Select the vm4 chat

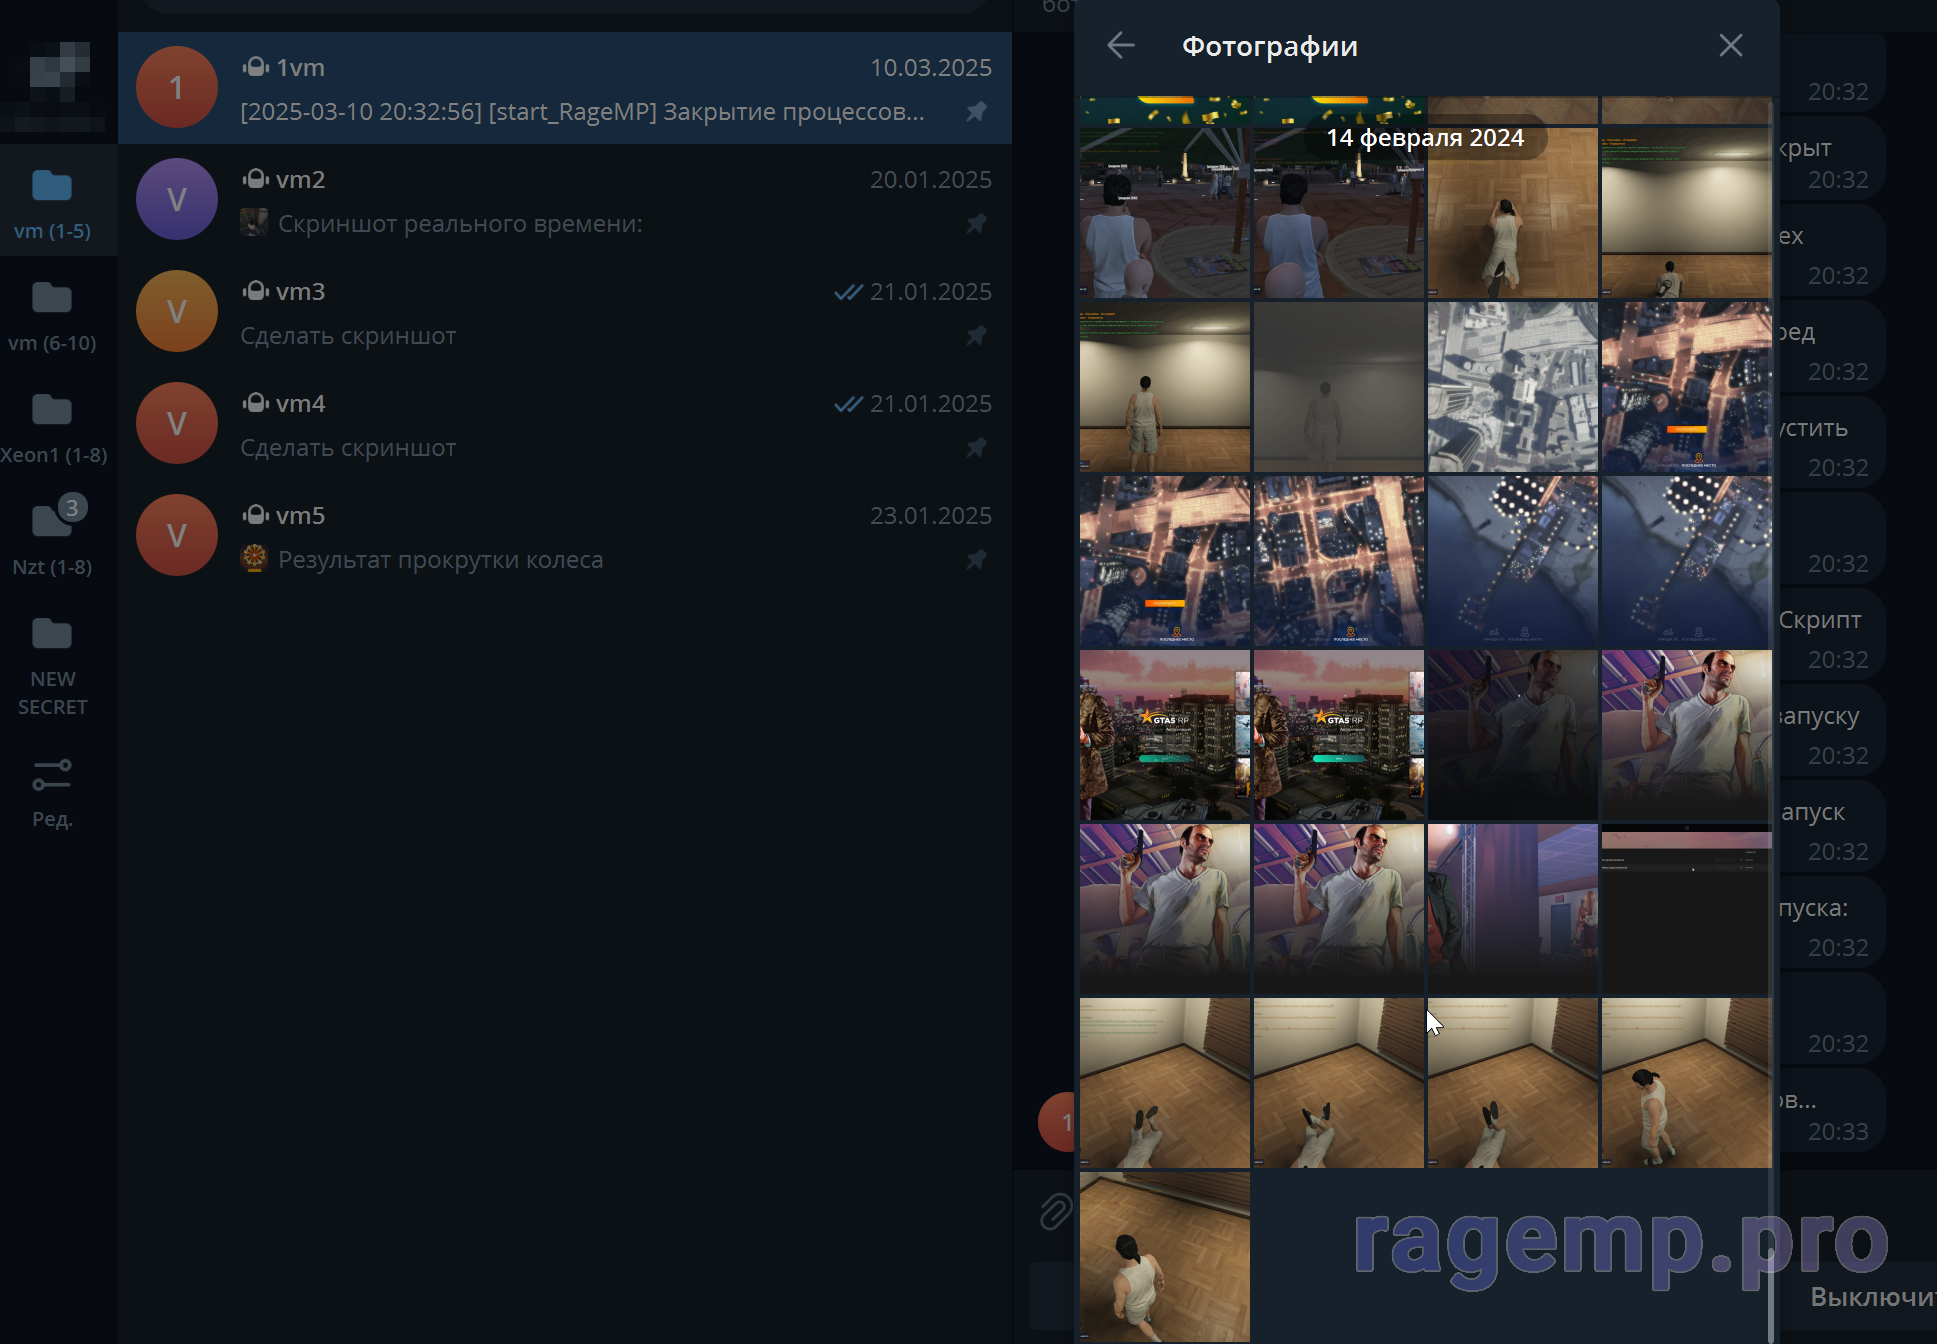[565, 424]
